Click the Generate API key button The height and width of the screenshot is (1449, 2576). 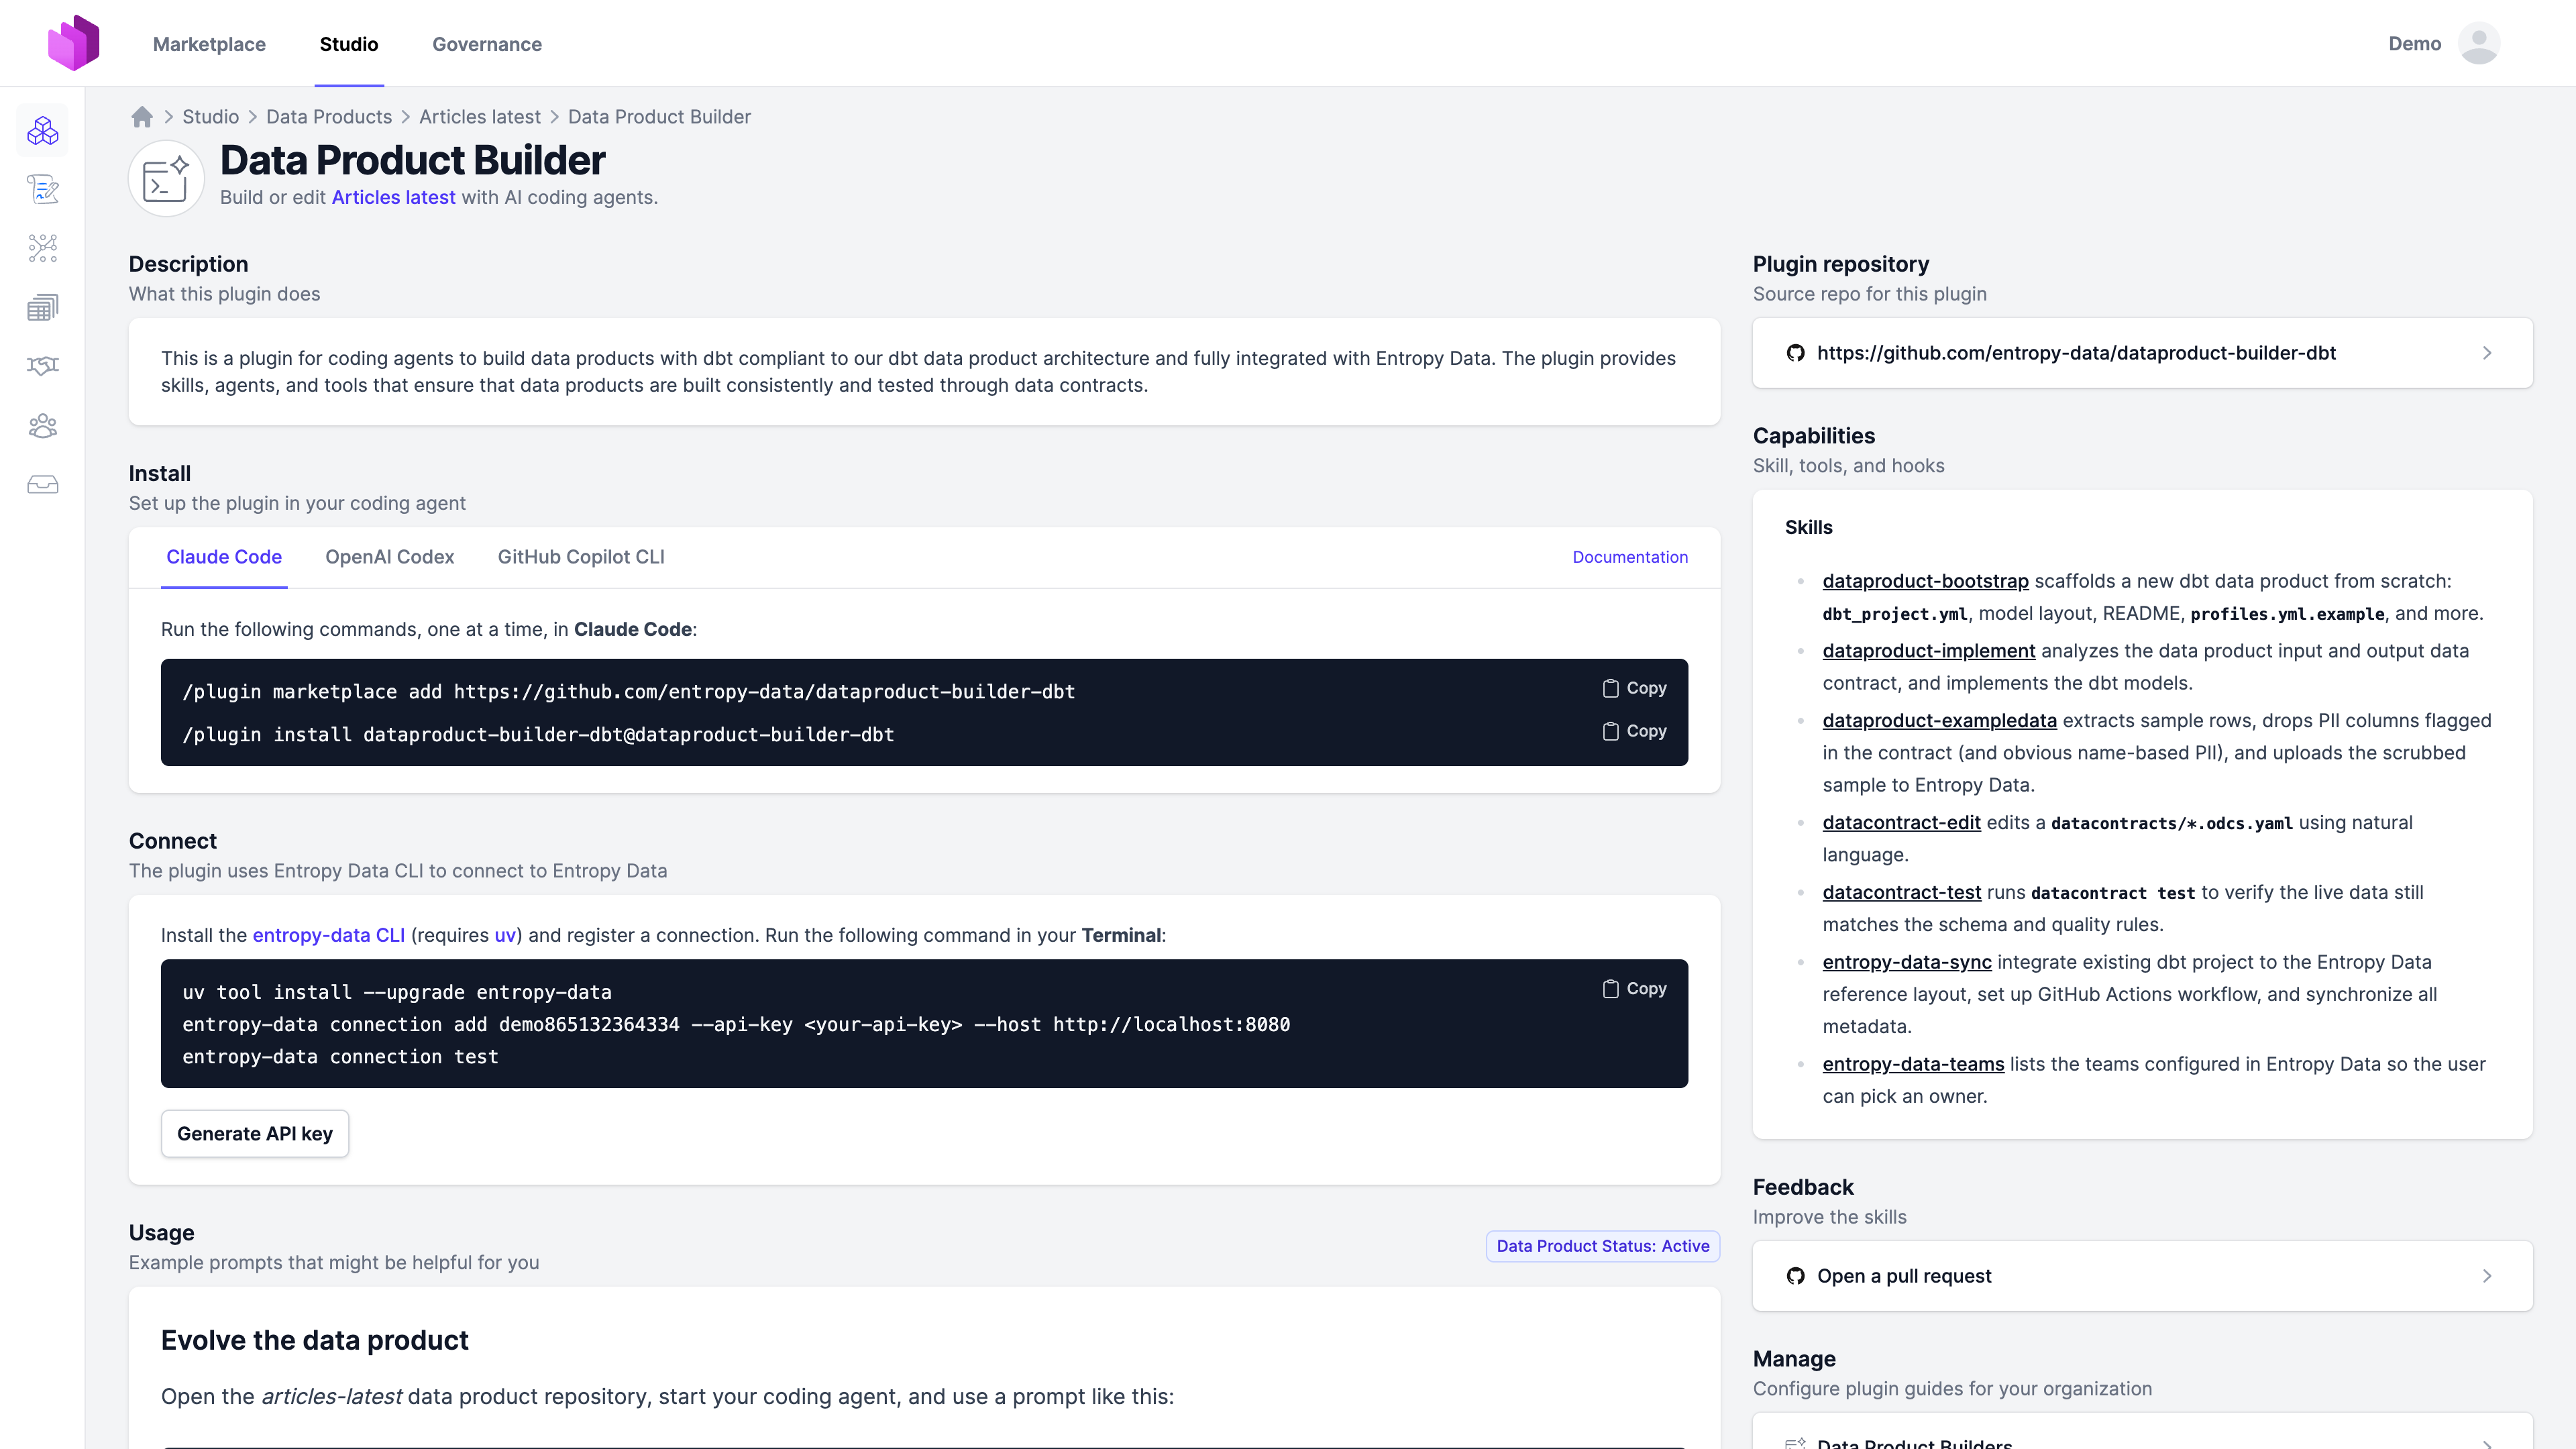(255, 1134)
